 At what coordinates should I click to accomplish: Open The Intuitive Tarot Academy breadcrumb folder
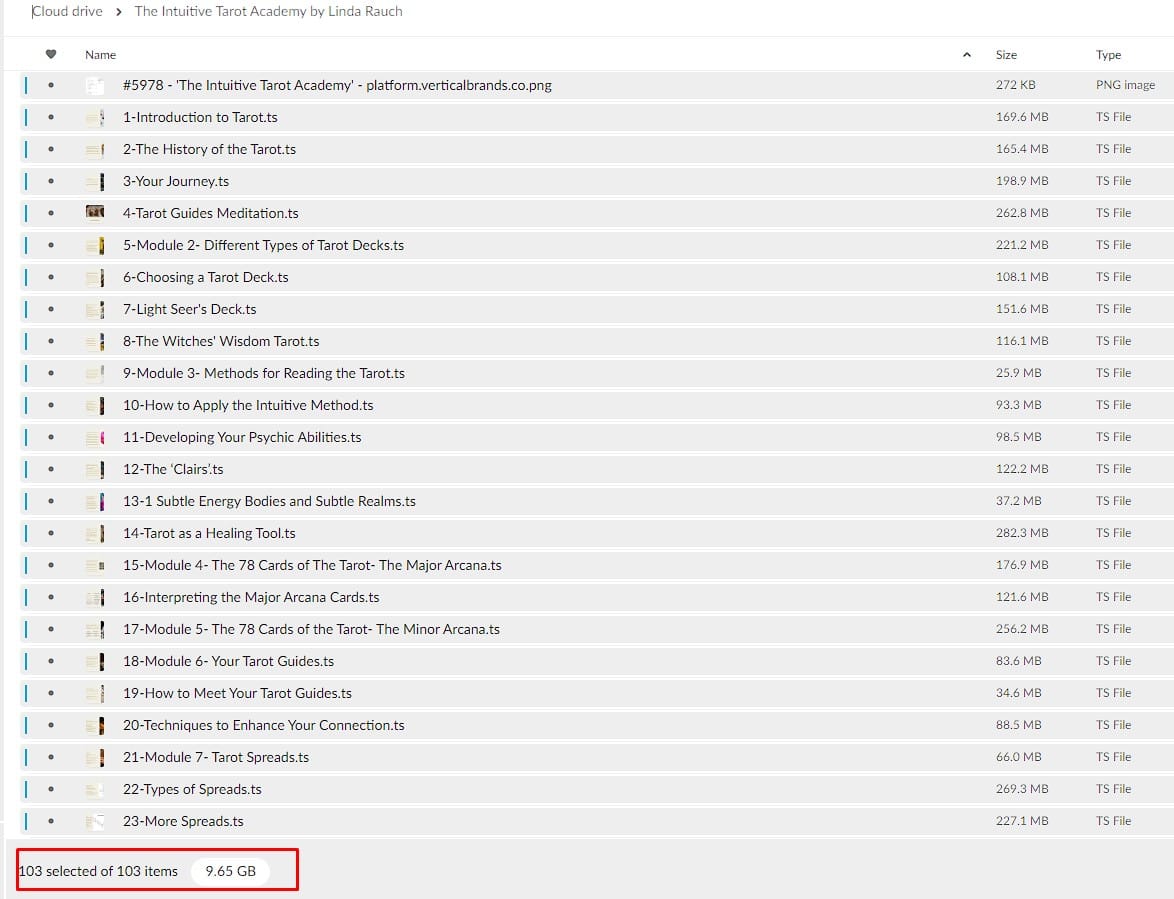[x=268, y=12]
